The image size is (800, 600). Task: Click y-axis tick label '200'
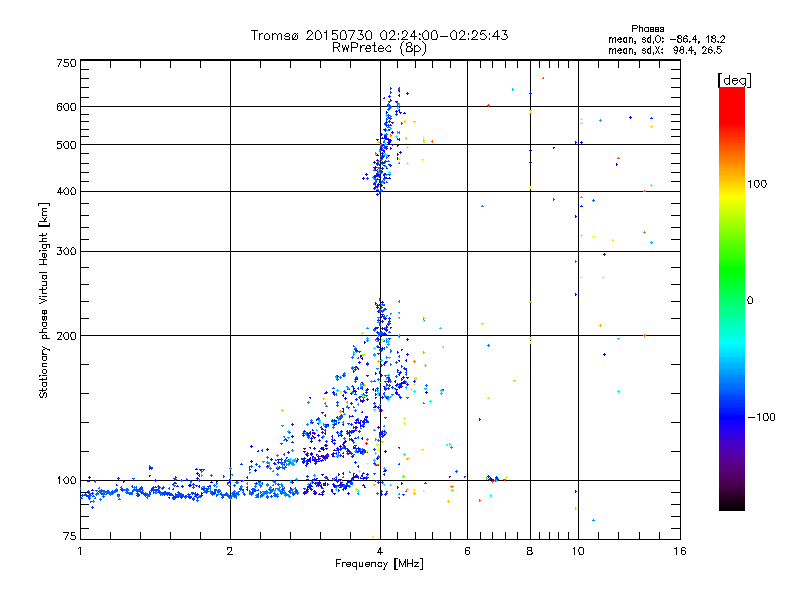(x=66, y=336)
